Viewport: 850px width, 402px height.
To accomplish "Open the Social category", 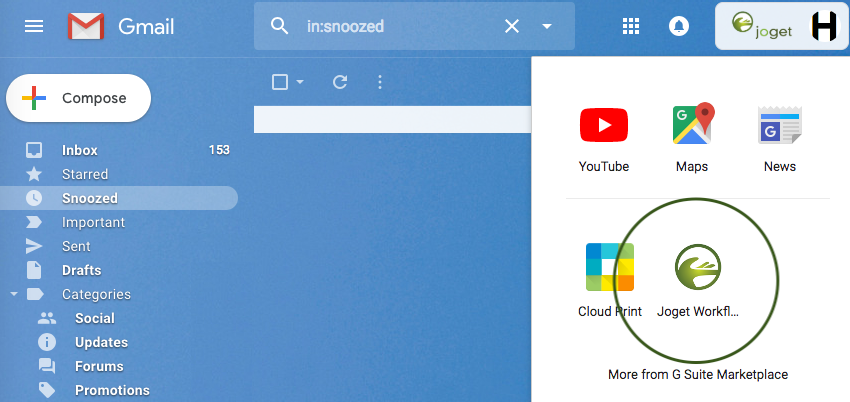I will 95,318.
